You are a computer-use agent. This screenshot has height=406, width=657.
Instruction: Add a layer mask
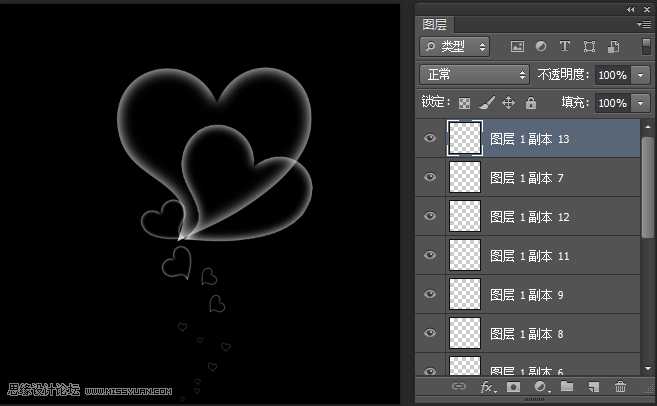(x=514, y=387)
